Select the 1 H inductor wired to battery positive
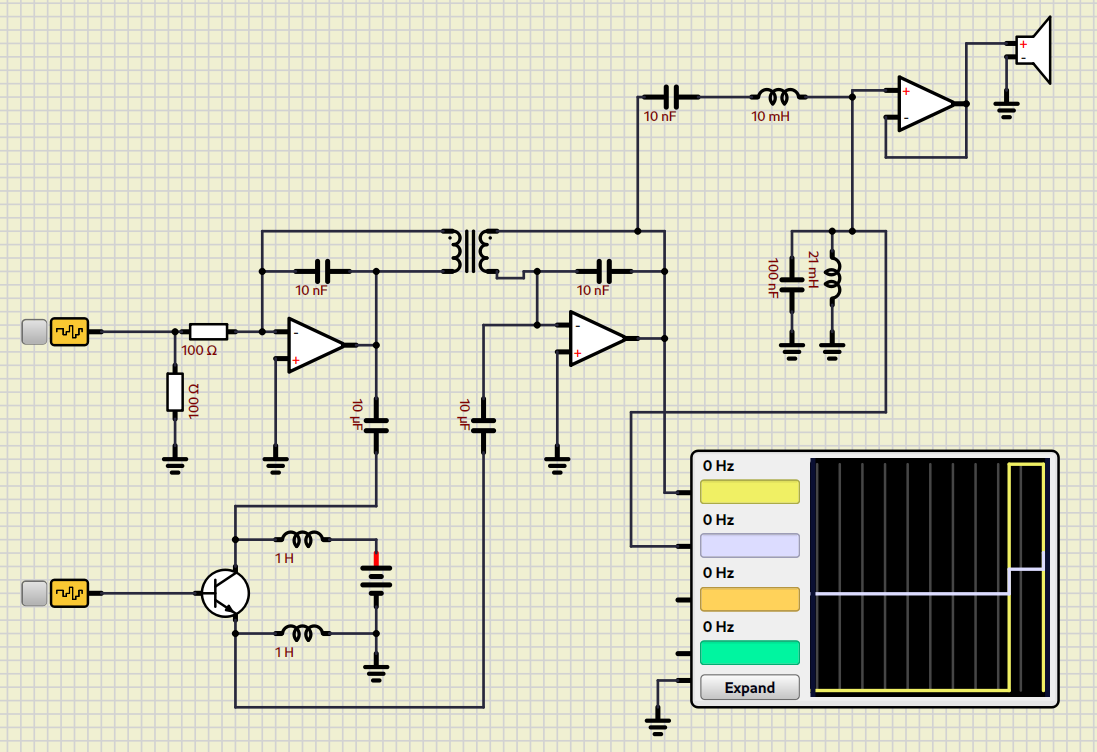Screen dimensions: 1097x752 pyautogui.click(x=302, y=539)
